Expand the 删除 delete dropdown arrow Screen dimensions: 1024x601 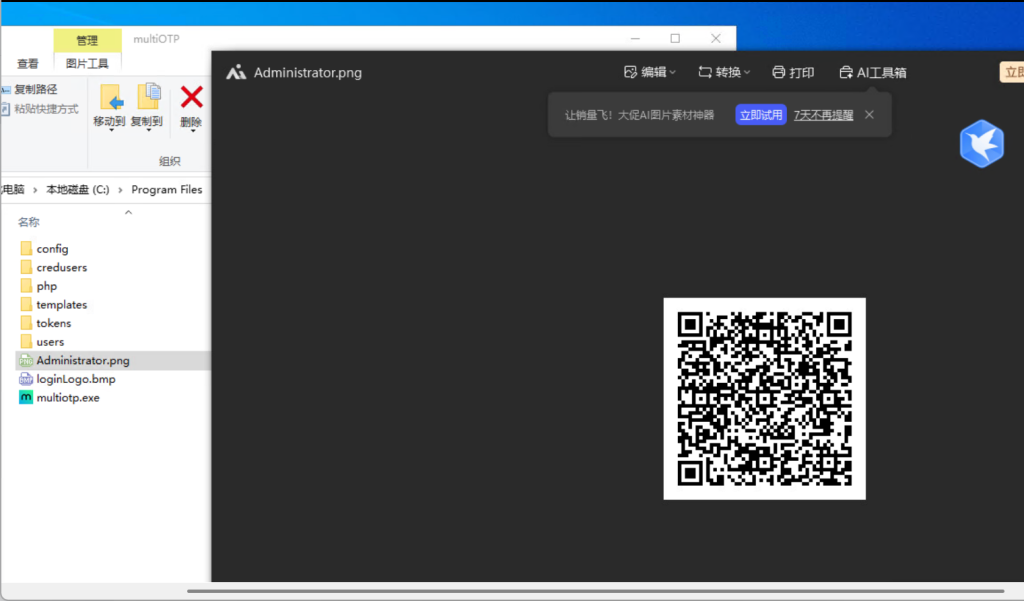pos(191,131)
